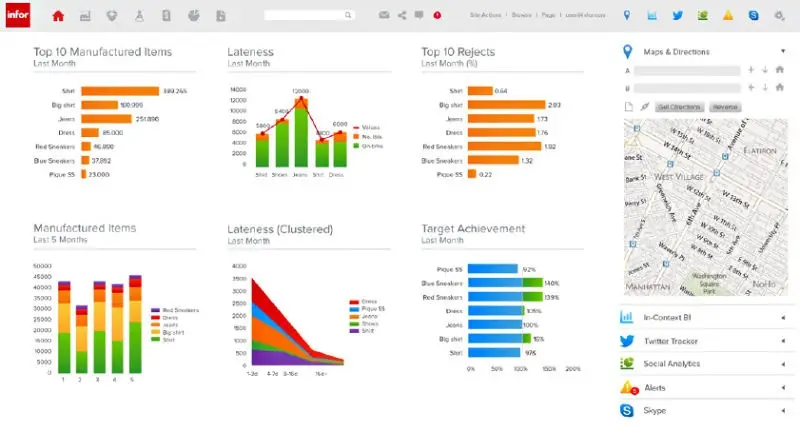Open the Page menu in header
This screenshot has width=800, height=427.
tap(548, 15)
